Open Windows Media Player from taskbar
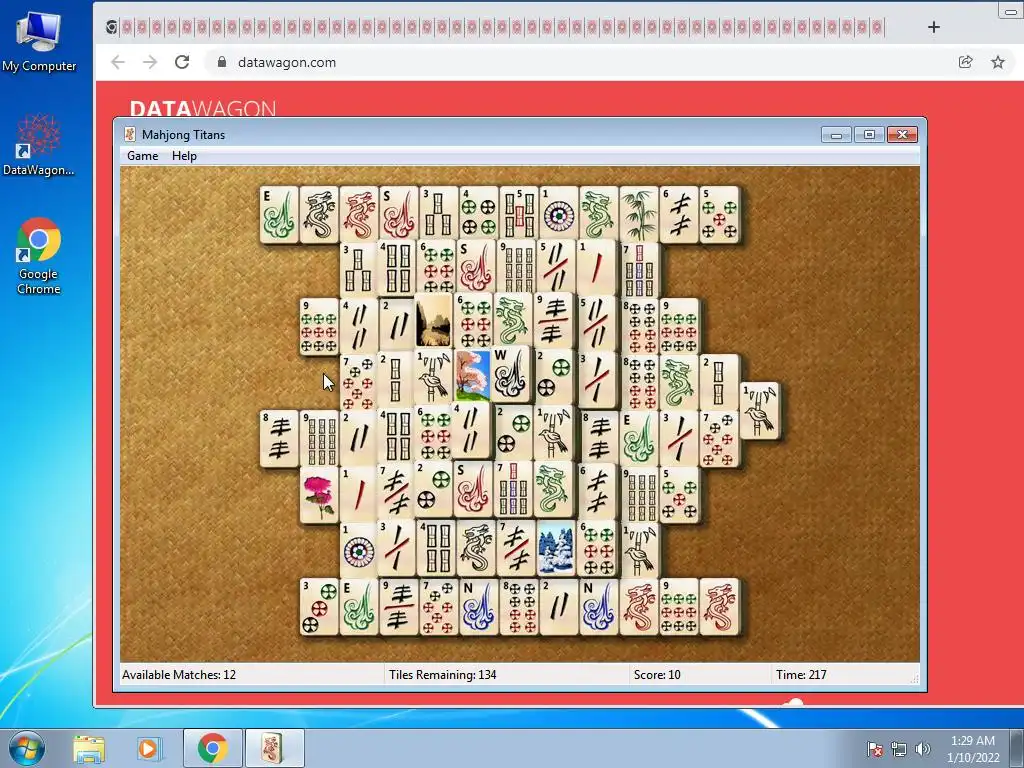This screenshot has width=1024, height=768. 148,748
